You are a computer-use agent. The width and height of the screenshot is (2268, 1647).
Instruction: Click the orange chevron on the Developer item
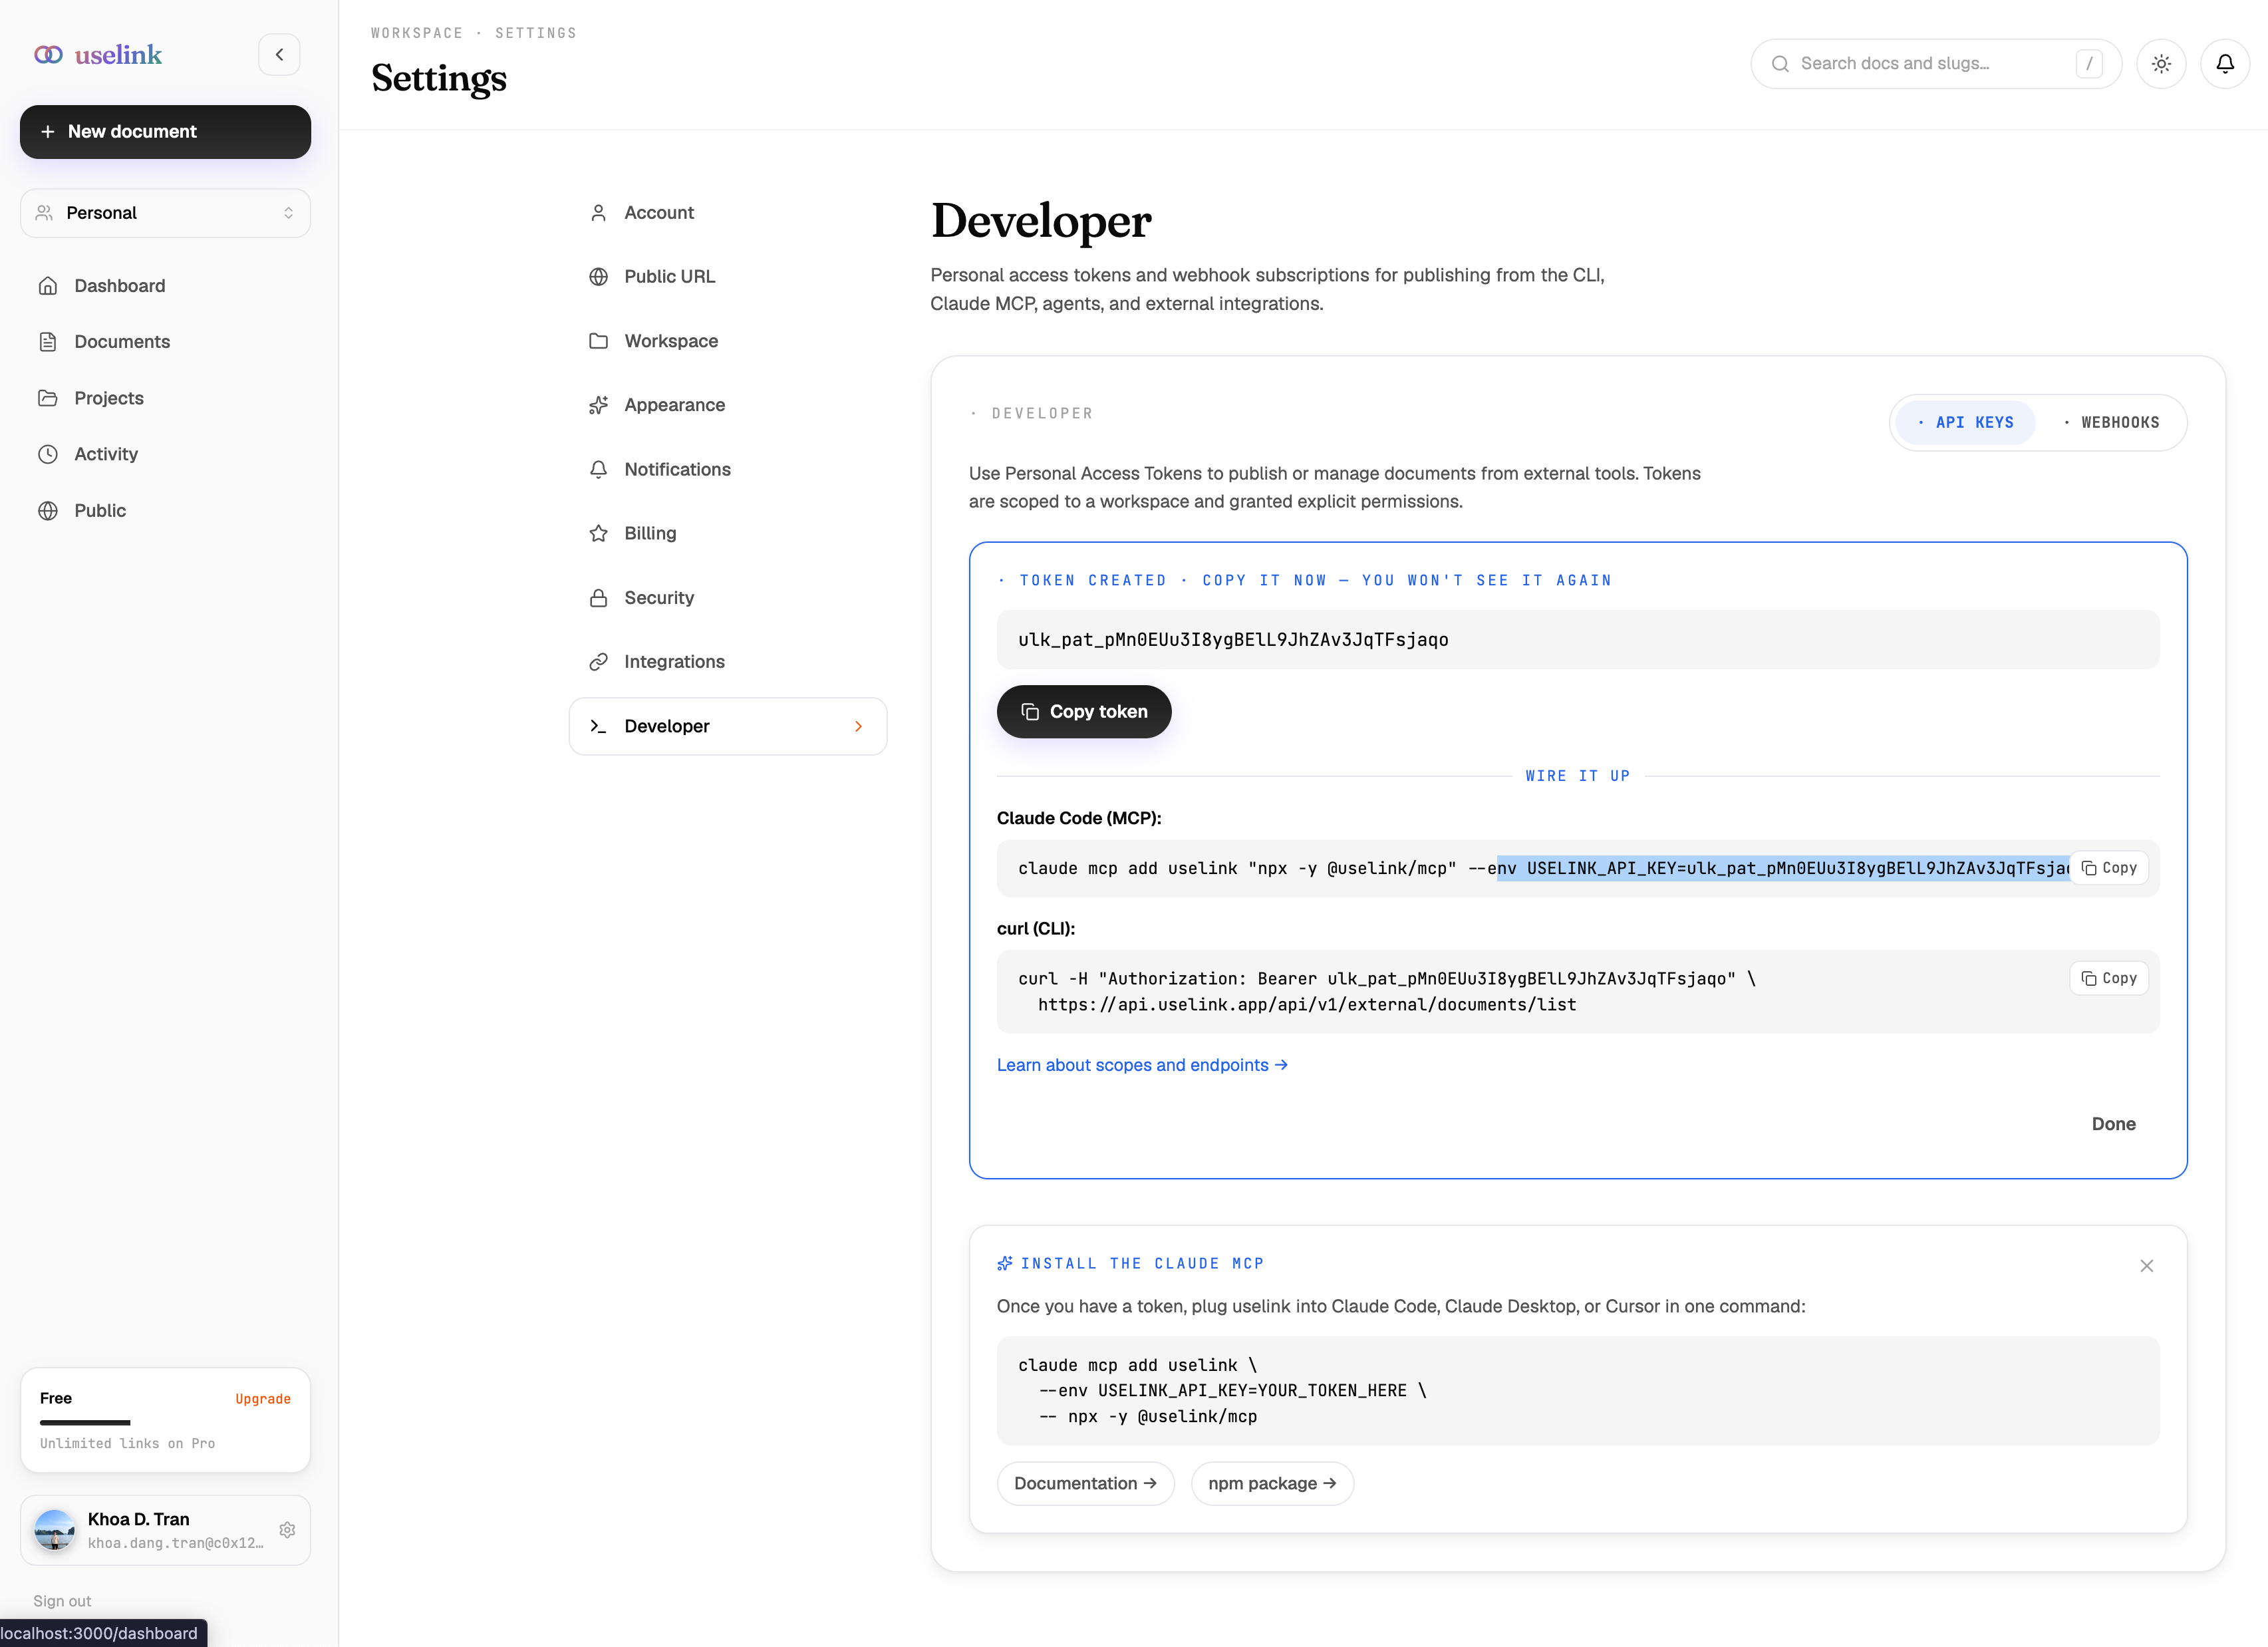(x=858, y=727)
